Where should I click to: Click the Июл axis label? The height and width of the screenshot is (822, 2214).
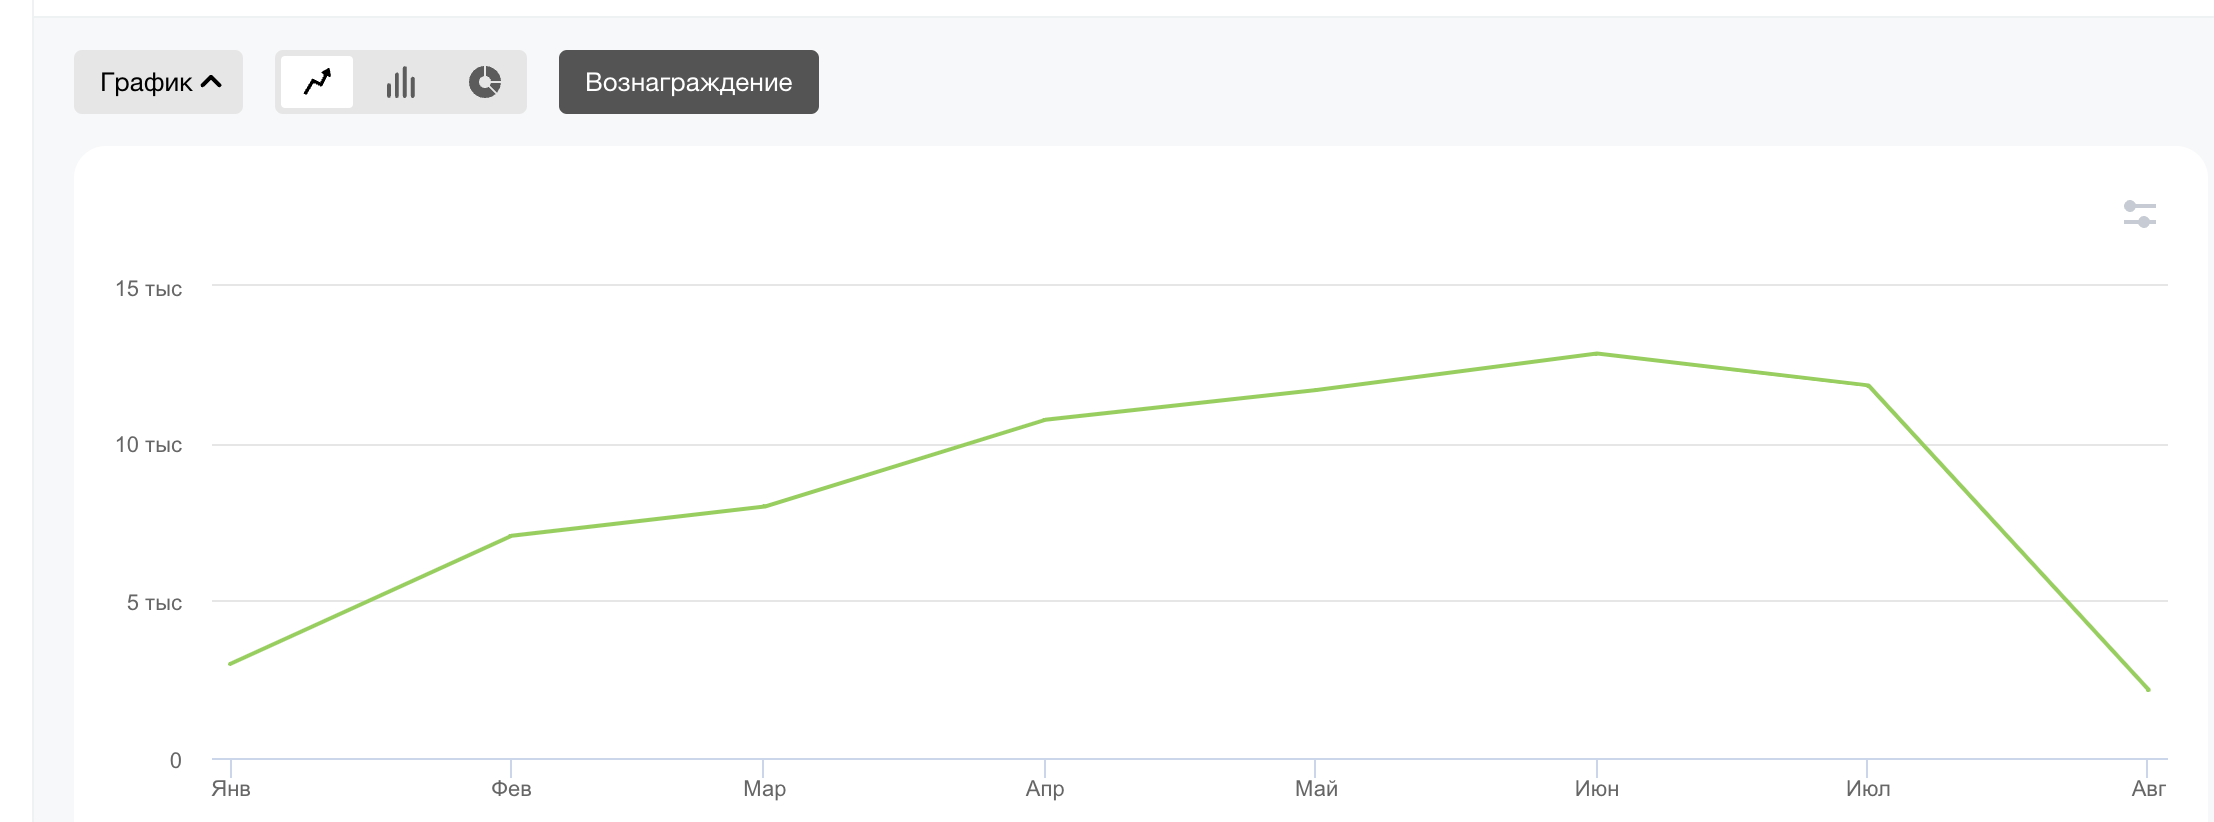[x=1868, y=789]
